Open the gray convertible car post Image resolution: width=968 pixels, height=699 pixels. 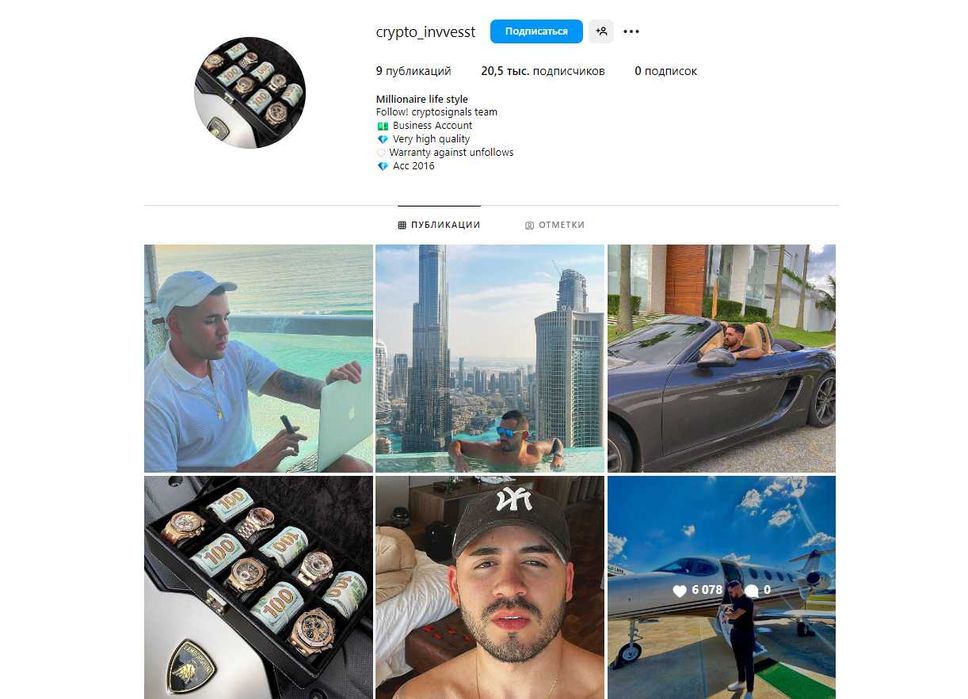point(722,358)
